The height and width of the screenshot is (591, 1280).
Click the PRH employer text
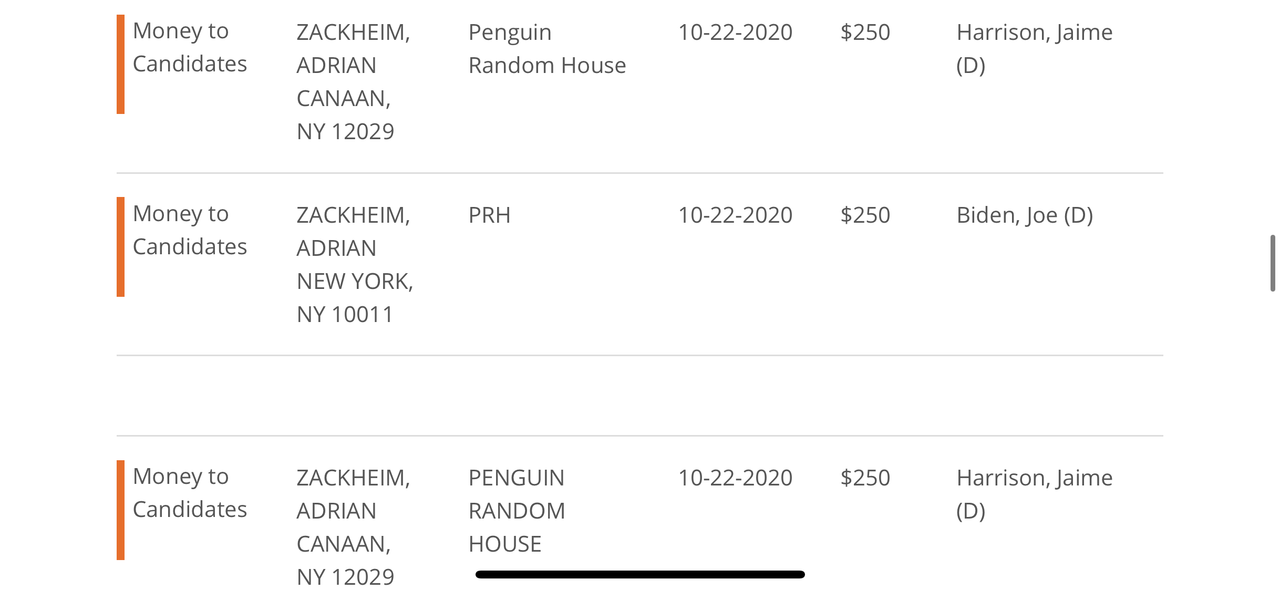[x=489, y=215]
